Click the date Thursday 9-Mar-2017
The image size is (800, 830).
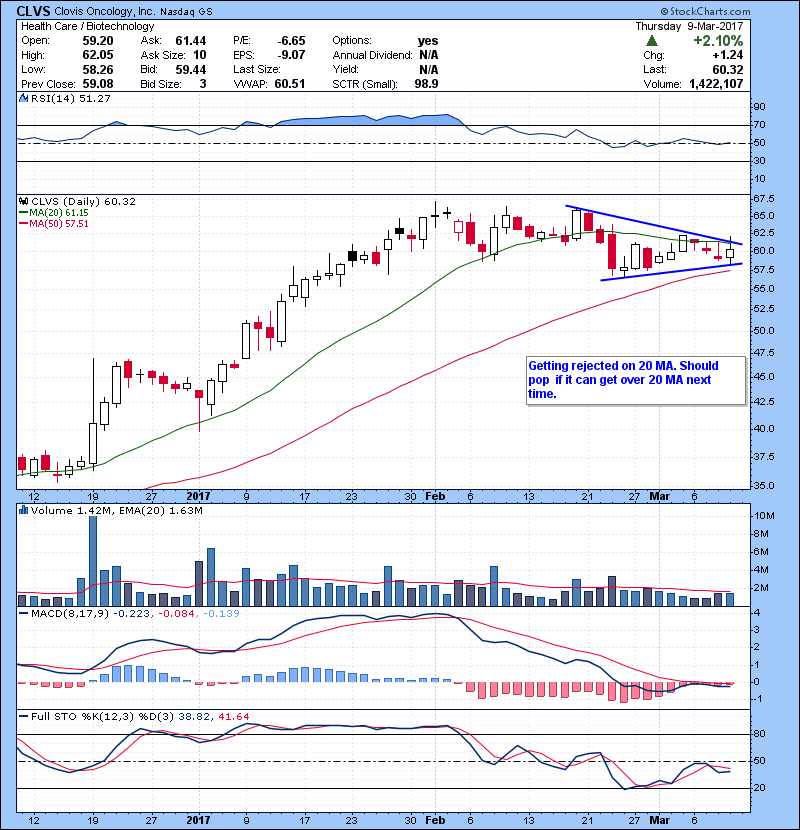click(689, 26)
